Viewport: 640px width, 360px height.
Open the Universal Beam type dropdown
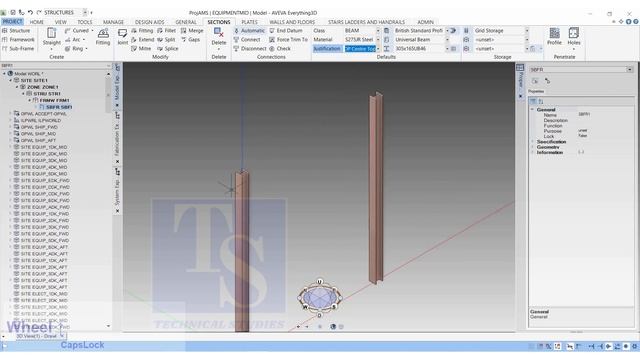pyautogui.click(x=447, y=40)
